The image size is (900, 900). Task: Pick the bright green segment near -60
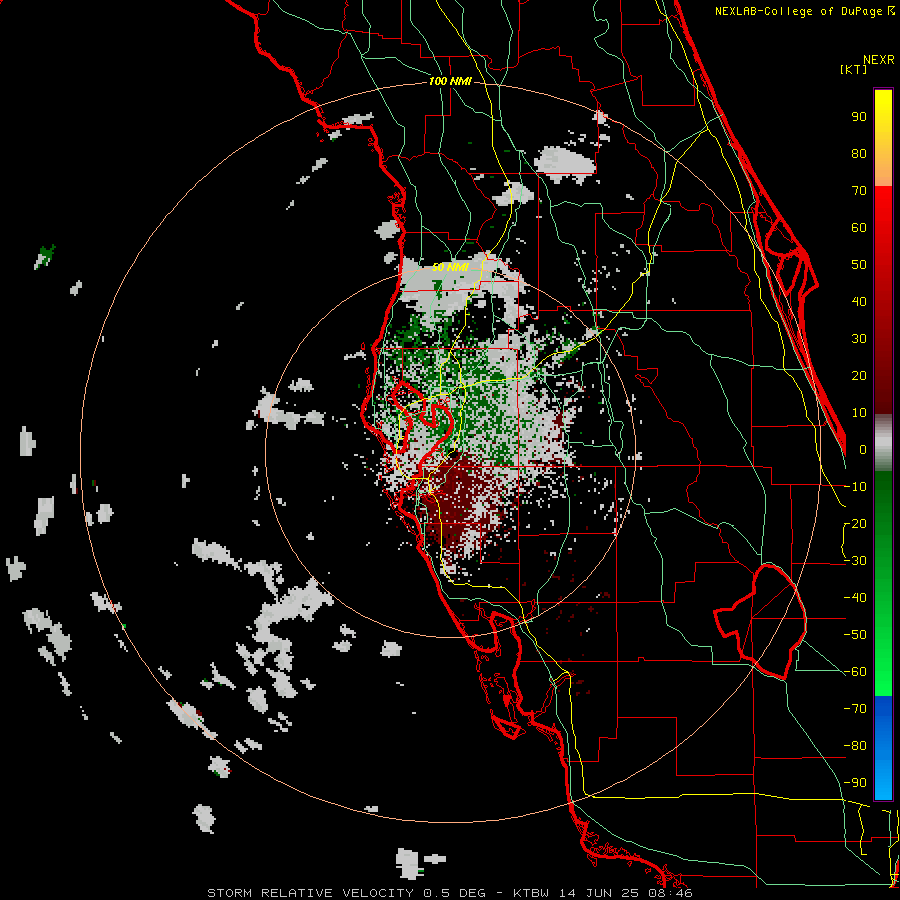(883, 672)
